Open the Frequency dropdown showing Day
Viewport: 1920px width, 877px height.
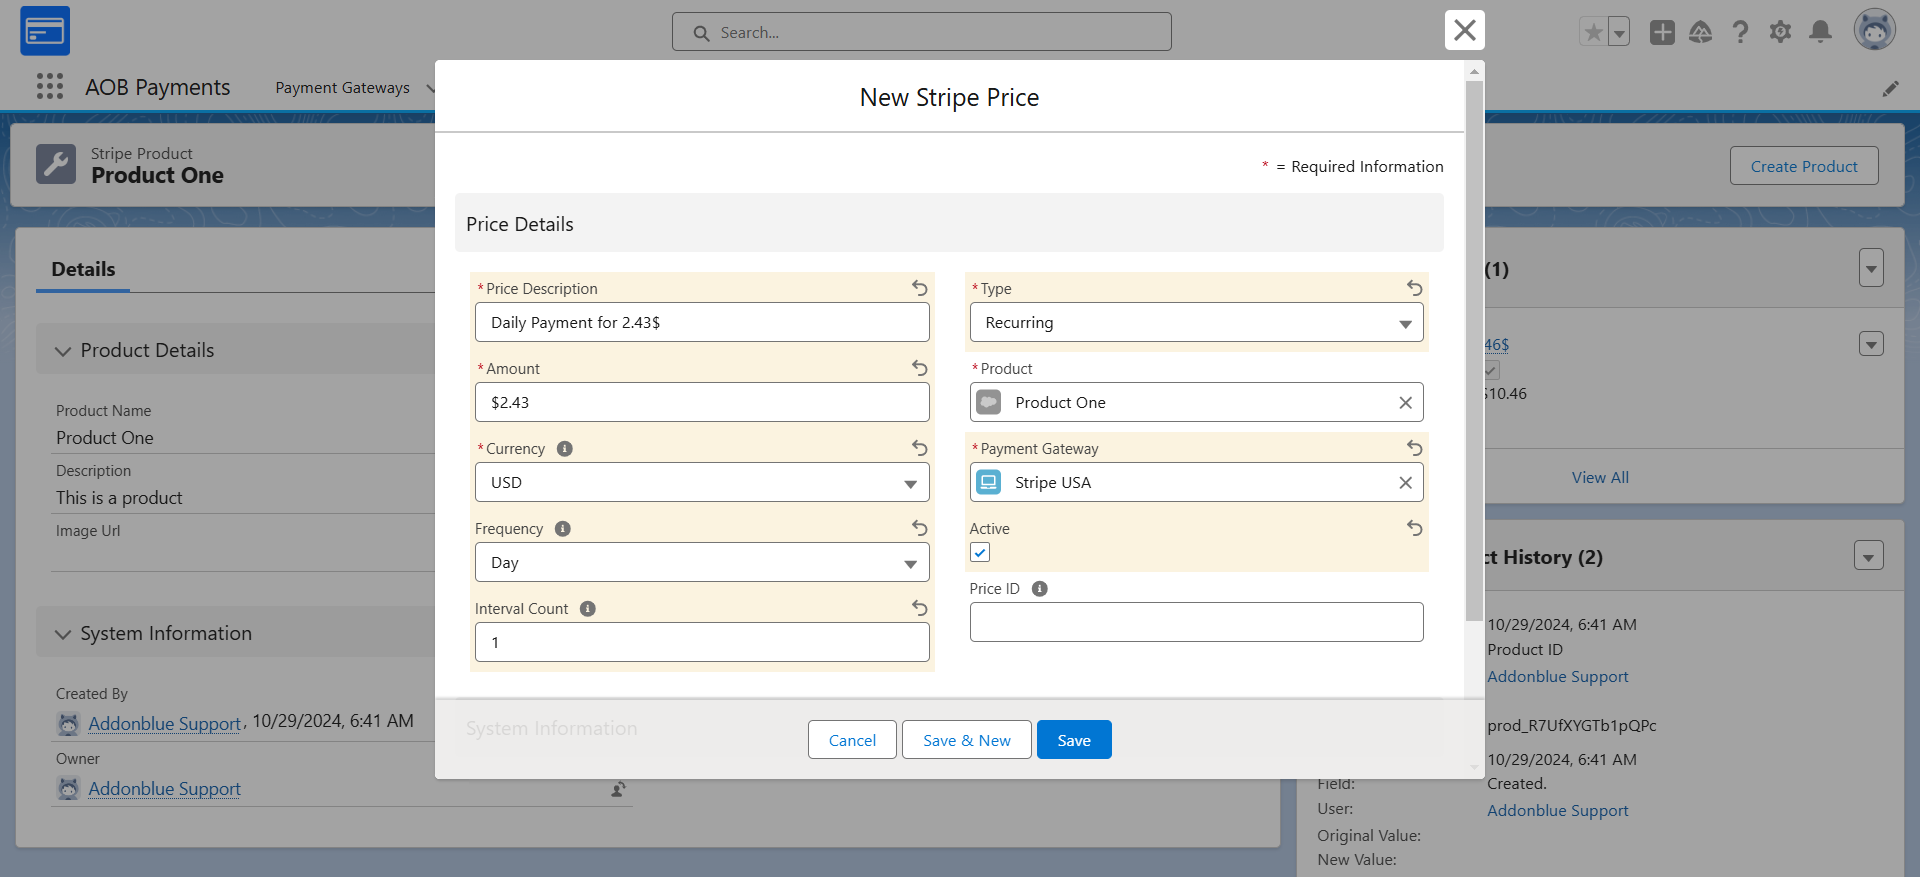[702, 562]
